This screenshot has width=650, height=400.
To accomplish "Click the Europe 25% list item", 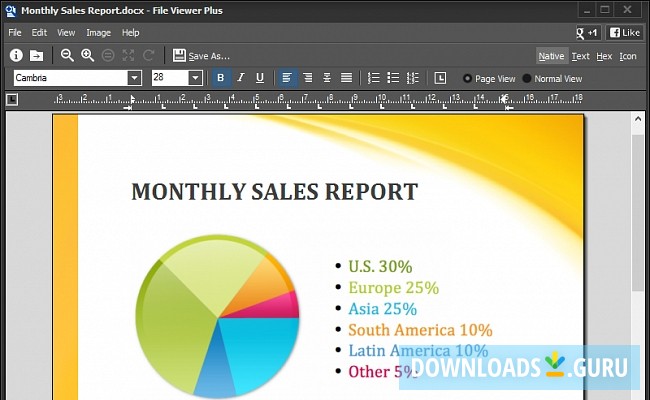I will click(393, 288).
